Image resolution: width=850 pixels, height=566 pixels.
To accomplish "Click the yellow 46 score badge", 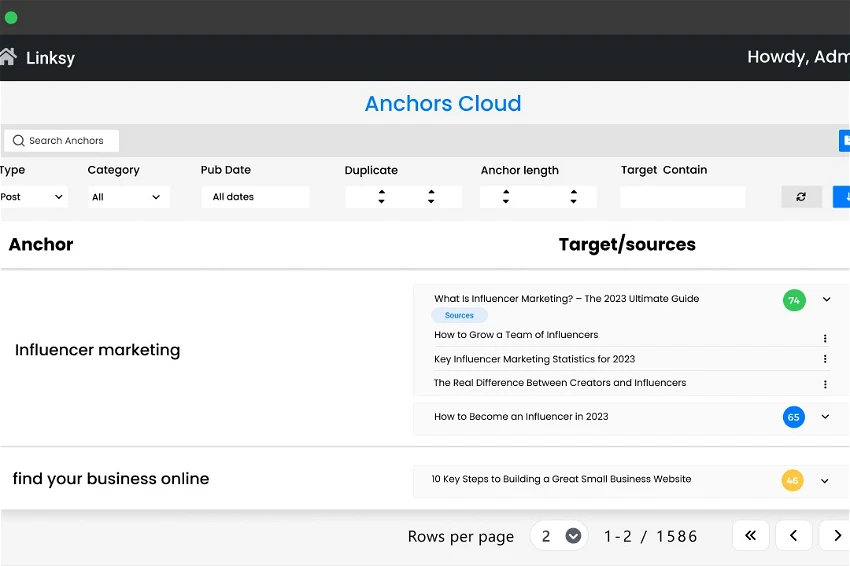I will click(x=792, y=480).
